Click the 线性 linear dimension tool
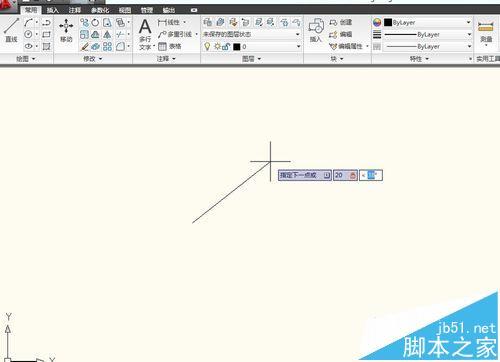 [x=168, y=23]
